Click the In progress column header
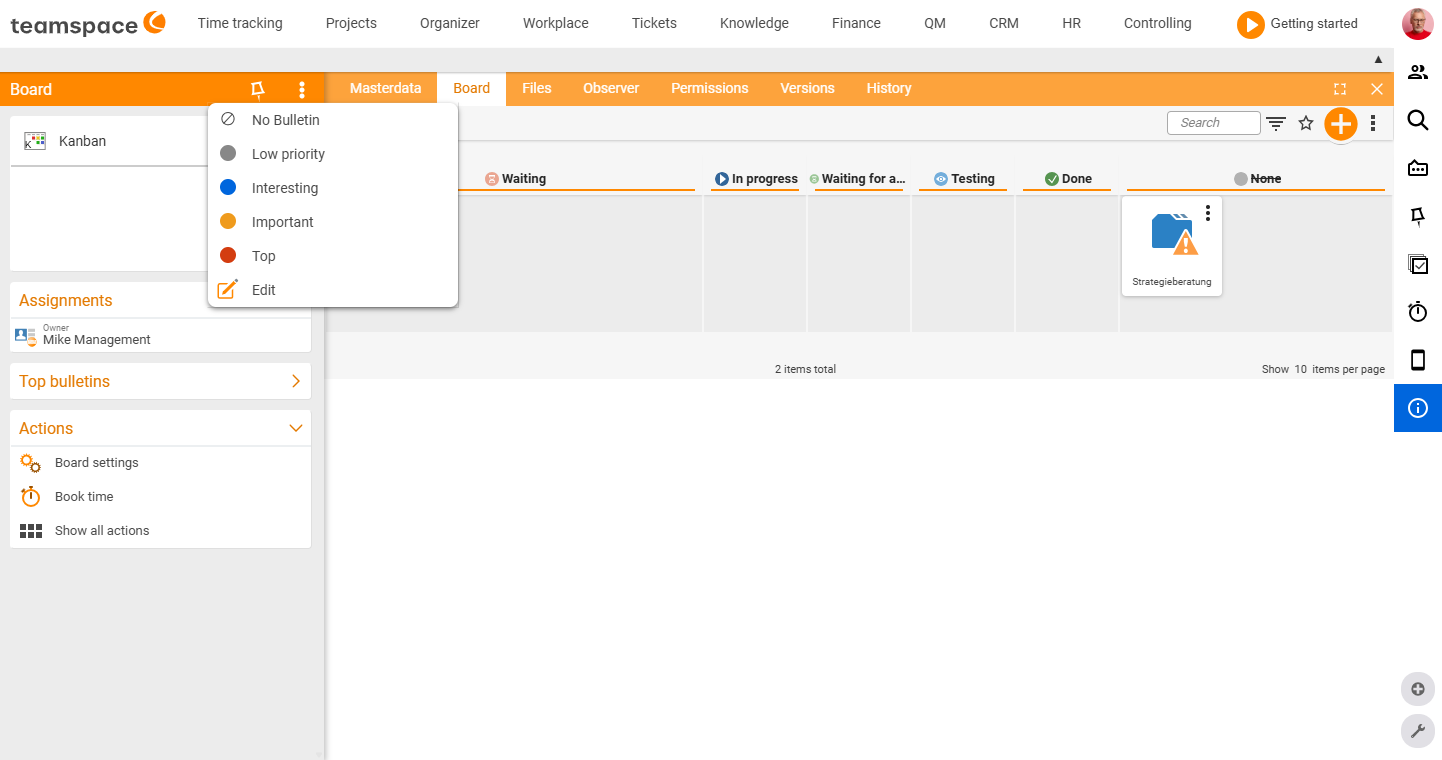The height and width of the screenshot is (760, 1442). (x=756, y=179)
